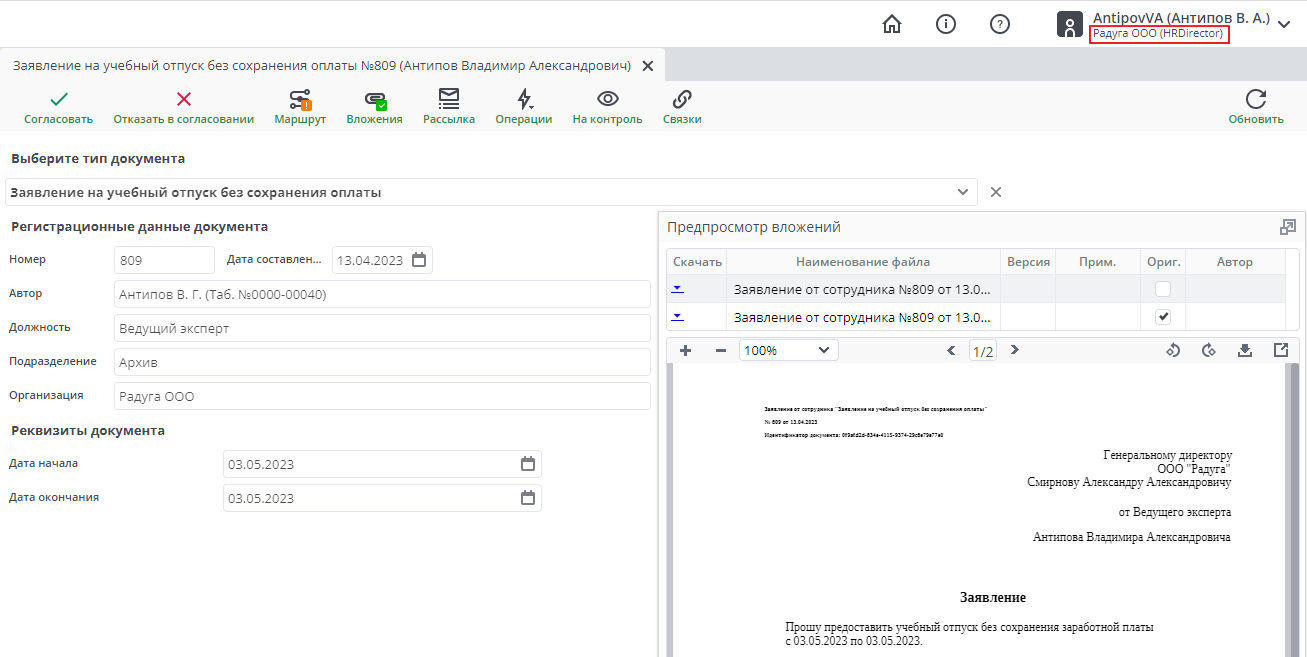Screen dimensions: 1307x657
Task: Click the Скачать column header
Action: [697, 262]
